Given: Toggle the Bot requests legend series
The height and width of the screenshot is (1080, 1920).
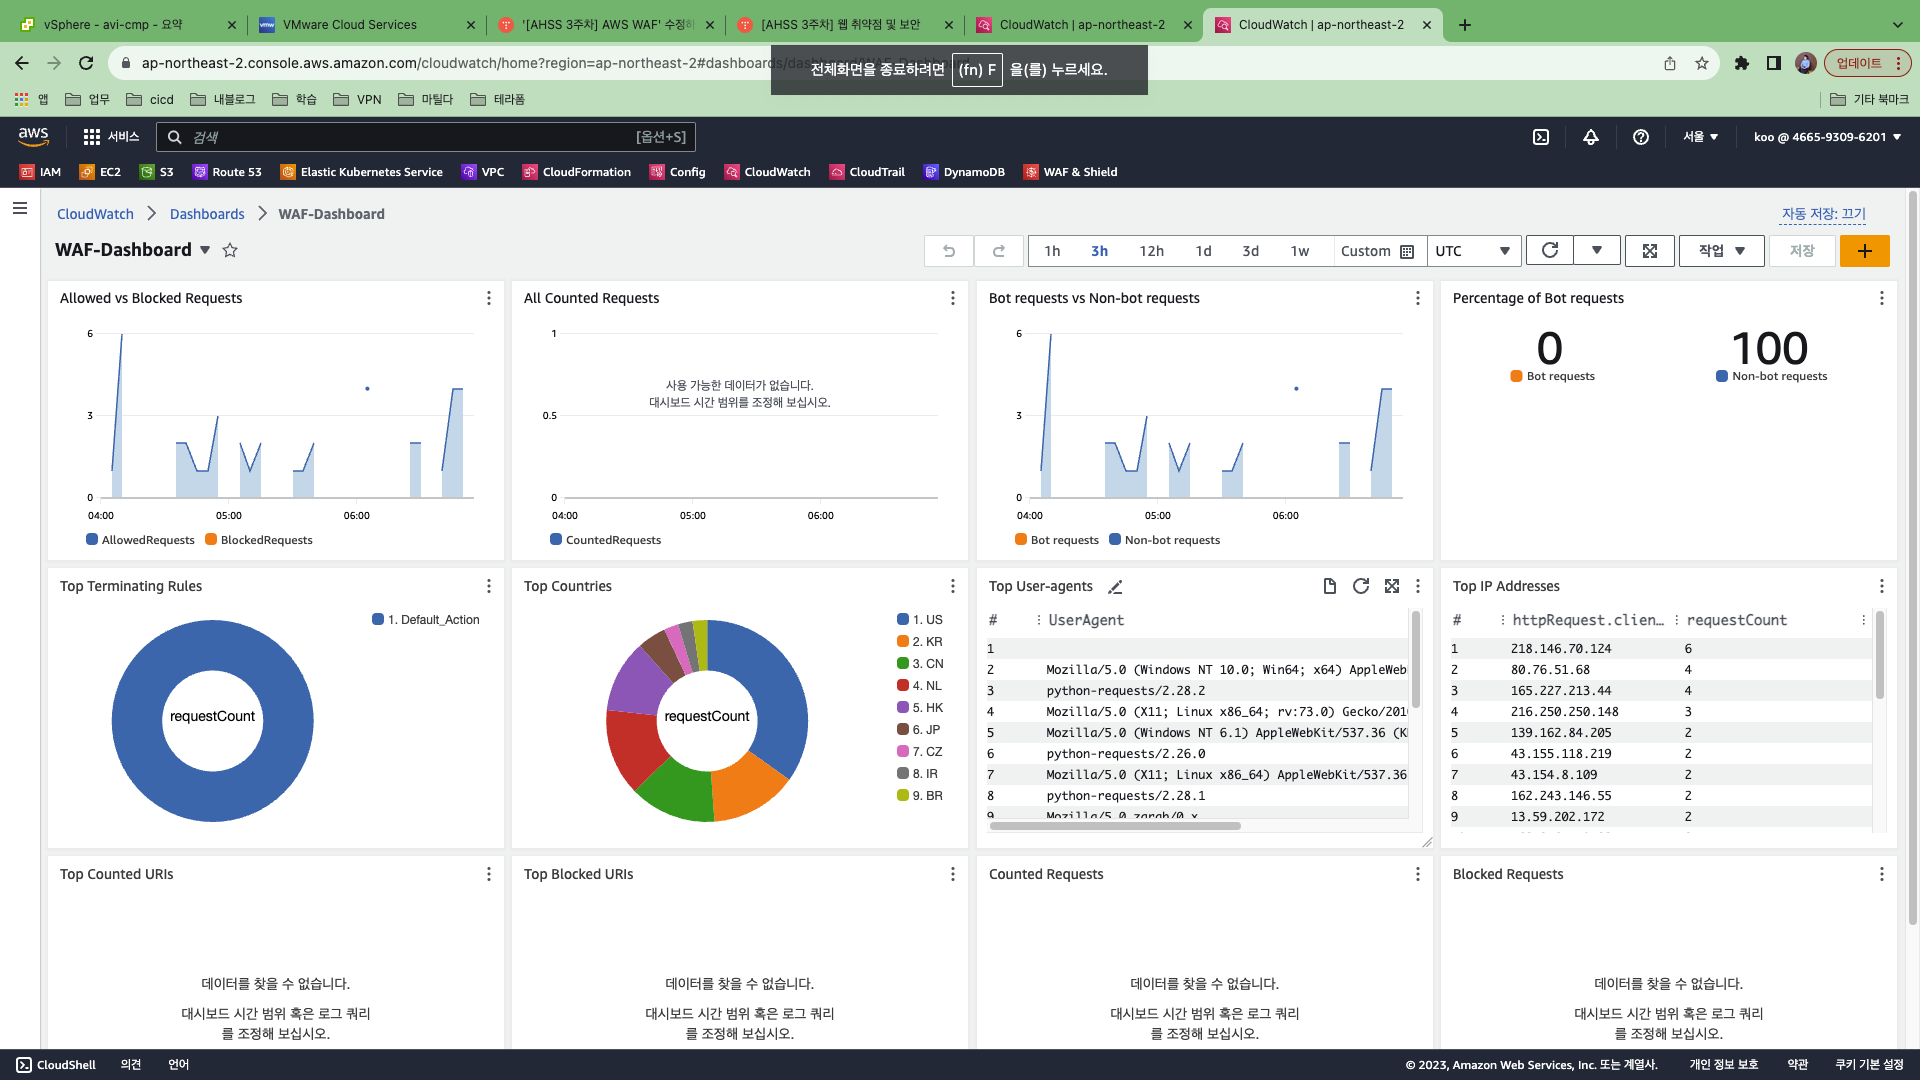Looking at the screenshot, I should pyautogui.click(x=1056, y=540).
